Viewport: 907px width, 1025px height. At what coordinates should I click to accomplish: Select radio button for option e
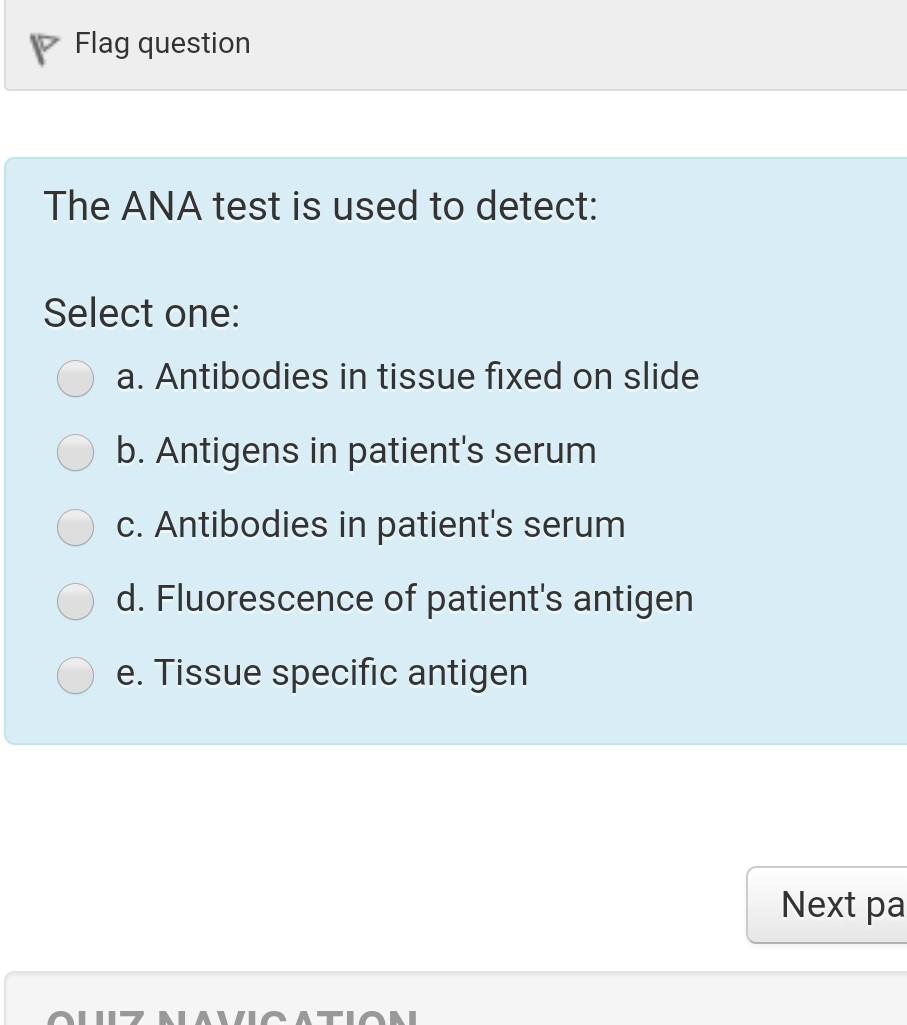[75, 675]
